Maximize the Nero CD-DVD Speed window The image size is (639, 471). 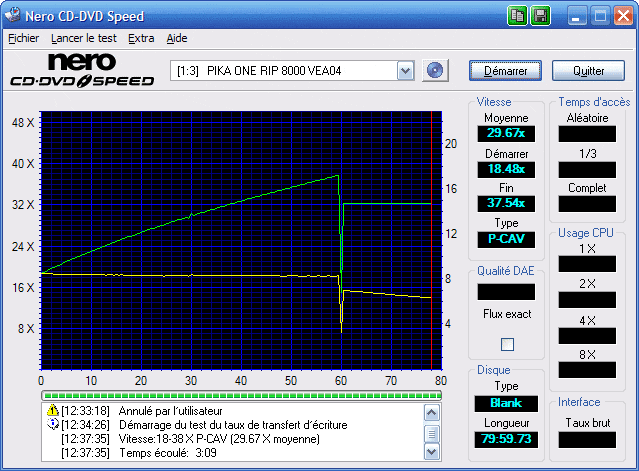point(600,16)
